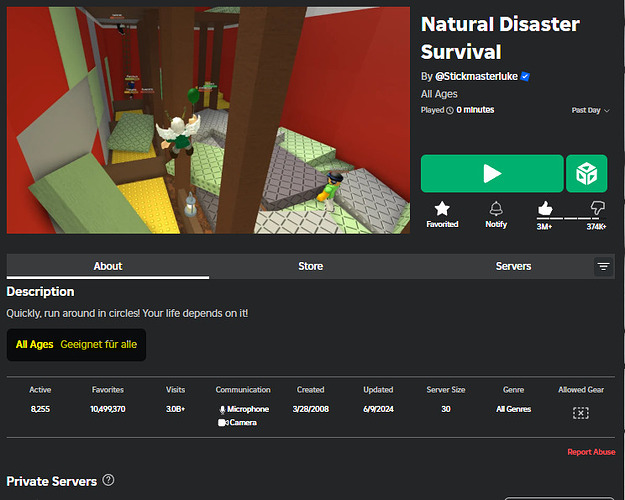The width and height of the screenshot is (625, 500).
Task: Click the Favorites count 10,499,370
Action: pyautogui.click(x=108, y=409)
